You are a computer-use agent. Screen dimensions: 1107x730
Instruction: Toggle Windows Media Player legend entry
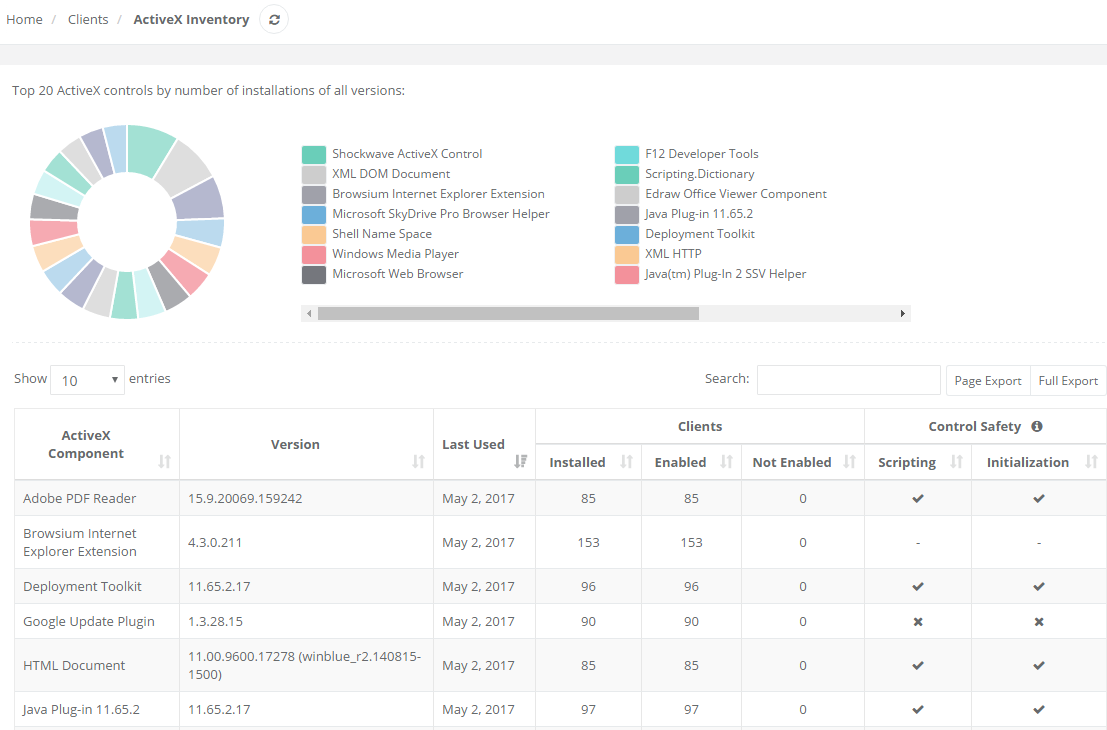tap(395, 254)
